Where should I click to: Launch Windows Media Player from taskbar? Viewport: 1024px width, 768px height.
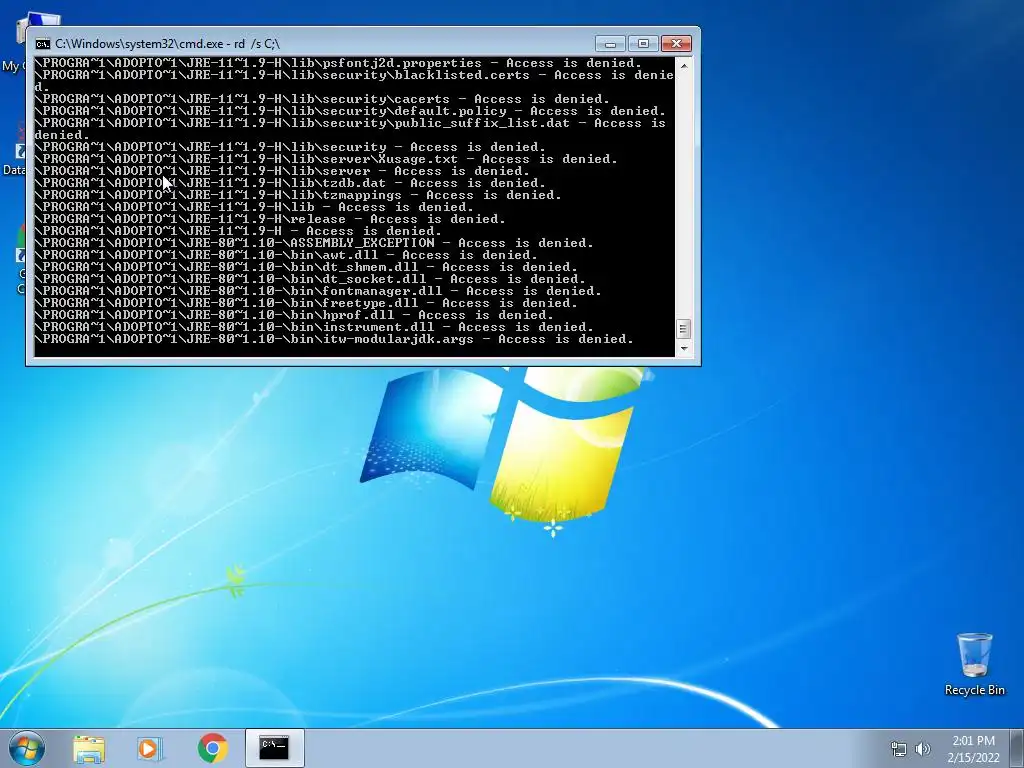click(150, 748)
